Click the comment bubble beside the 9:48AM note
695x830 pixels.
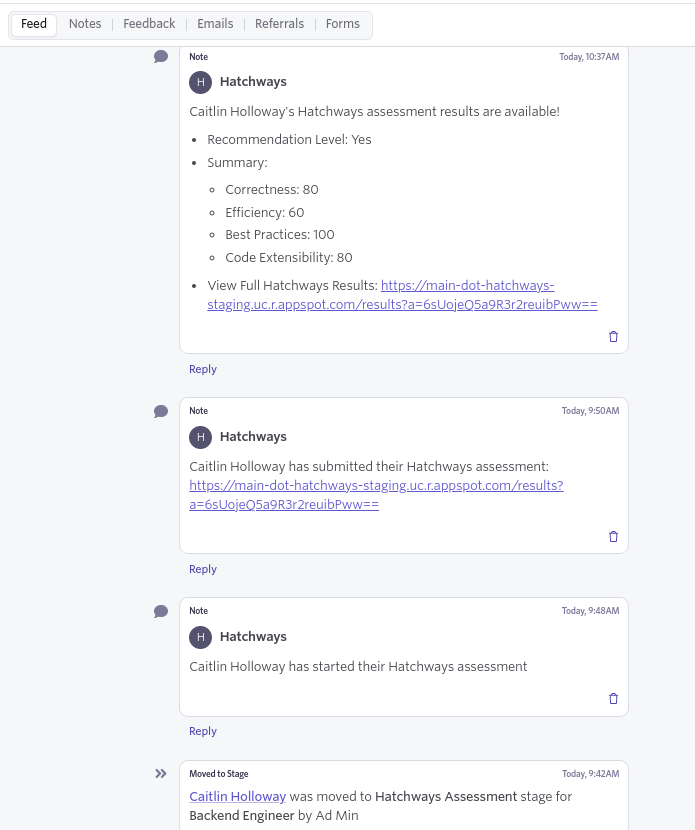(x=160, y=611)
